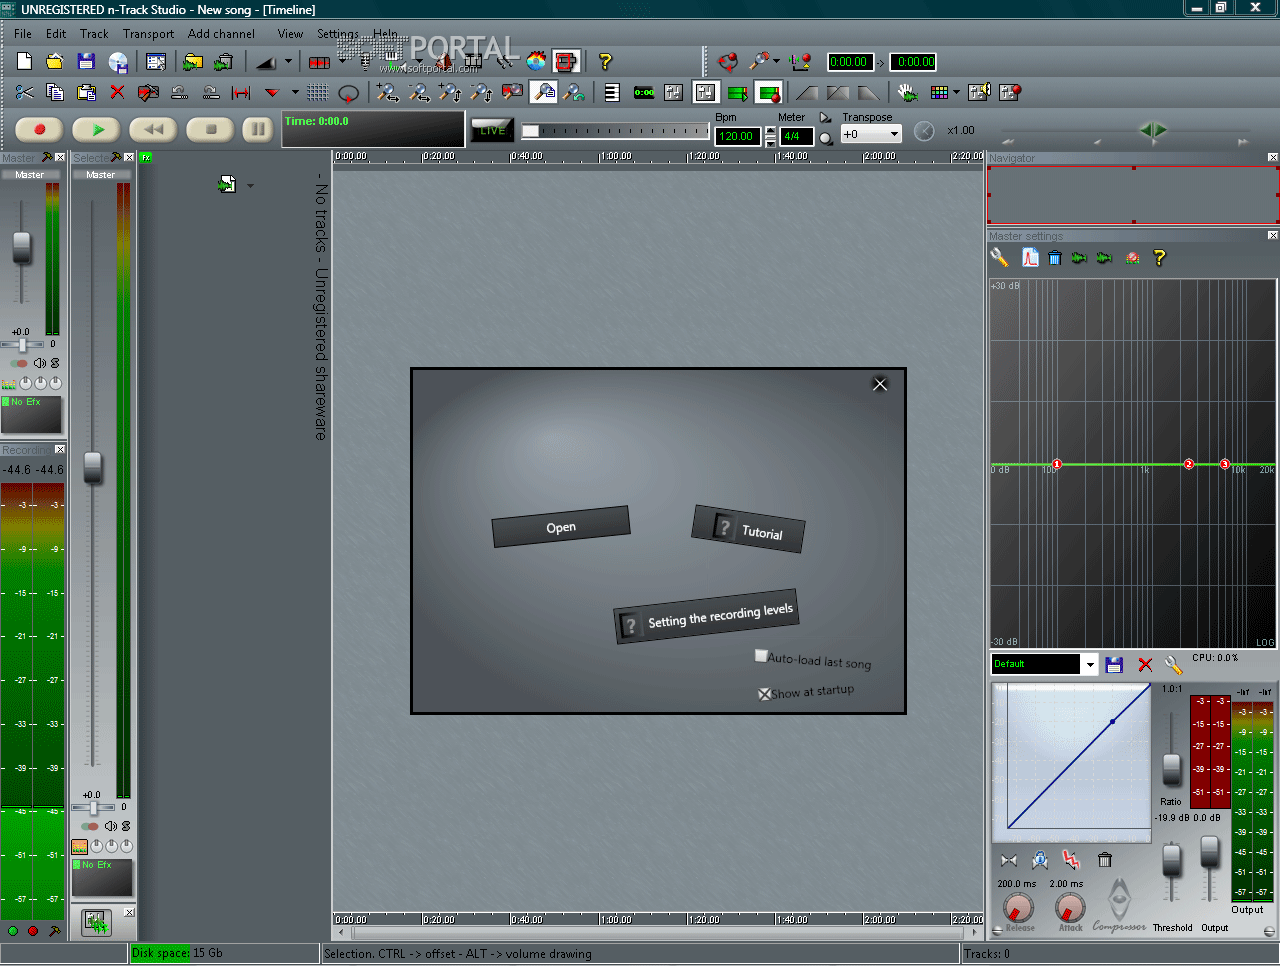Toggle the red-framed view button before the help icon
Screen dimensions: 1280x966
[x=566, y=62]
